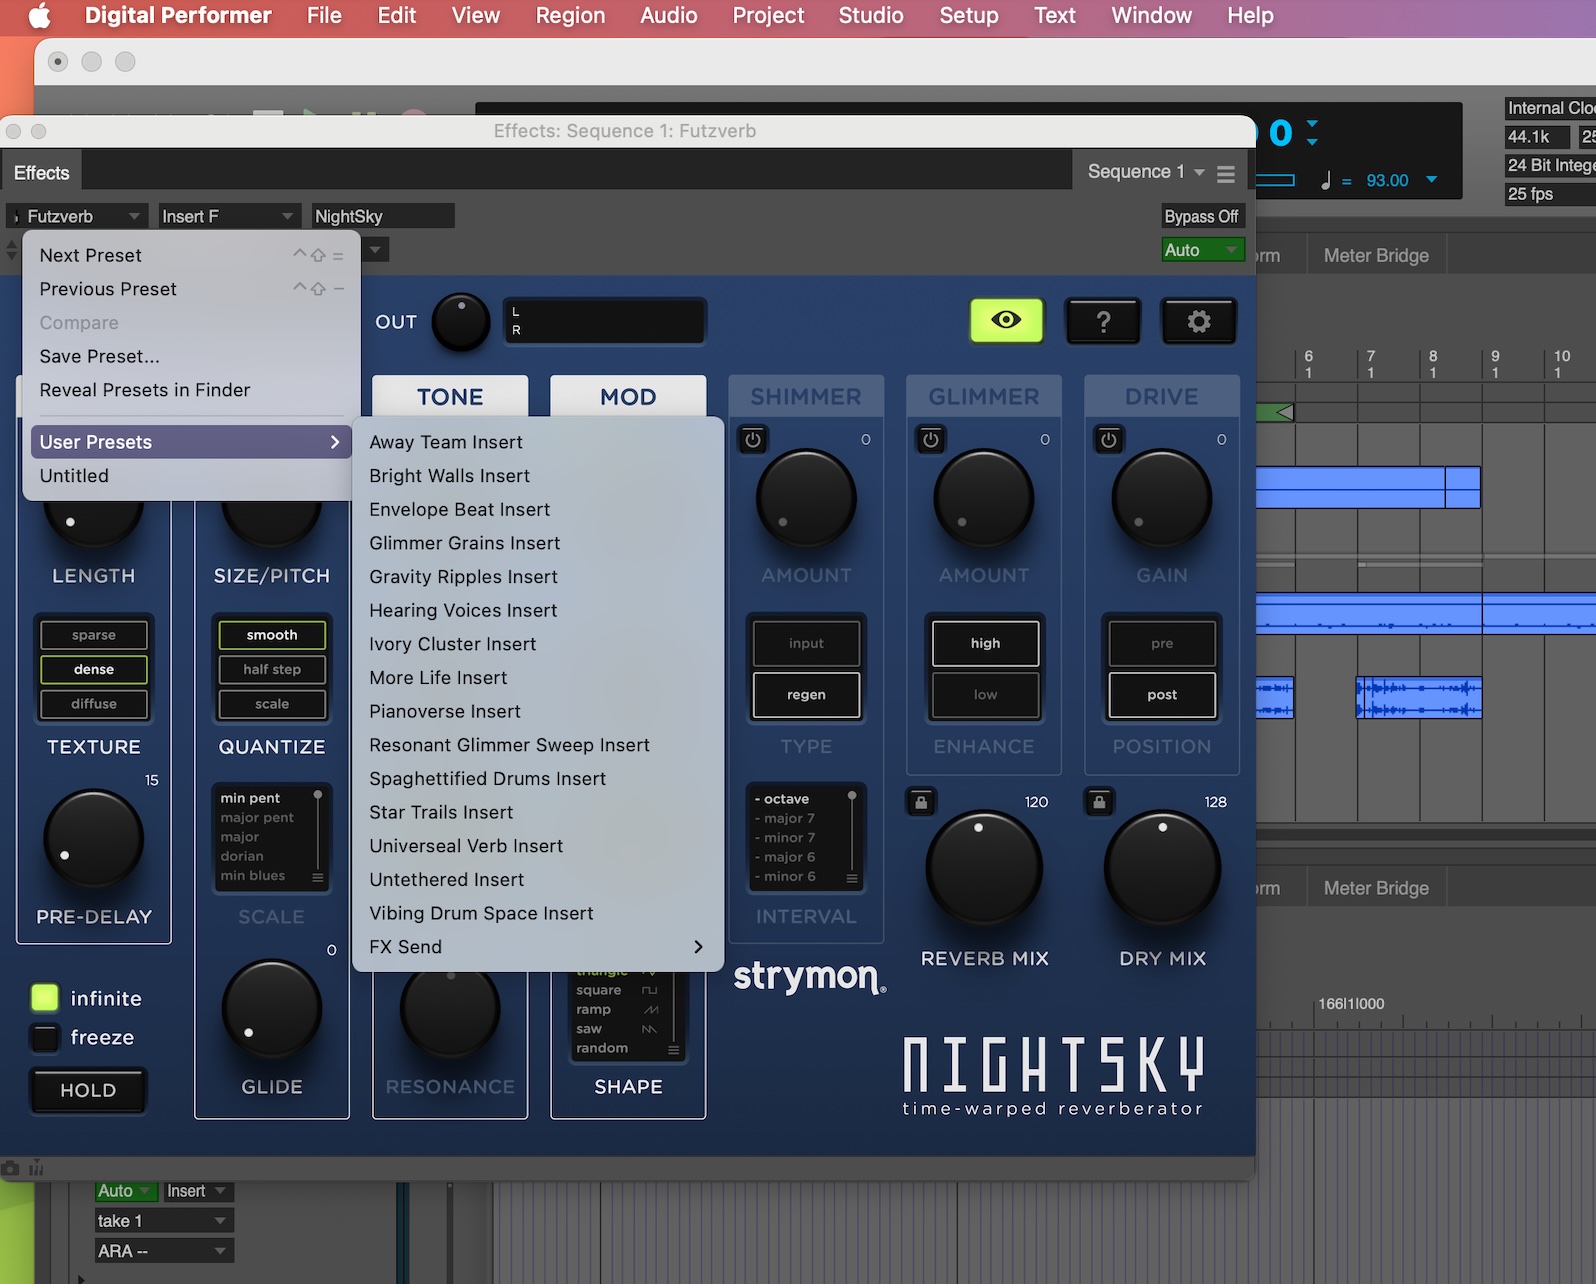The image size is (1596, 1284).
Task: Select the sparse texture option
Action: tap(94, 635)
